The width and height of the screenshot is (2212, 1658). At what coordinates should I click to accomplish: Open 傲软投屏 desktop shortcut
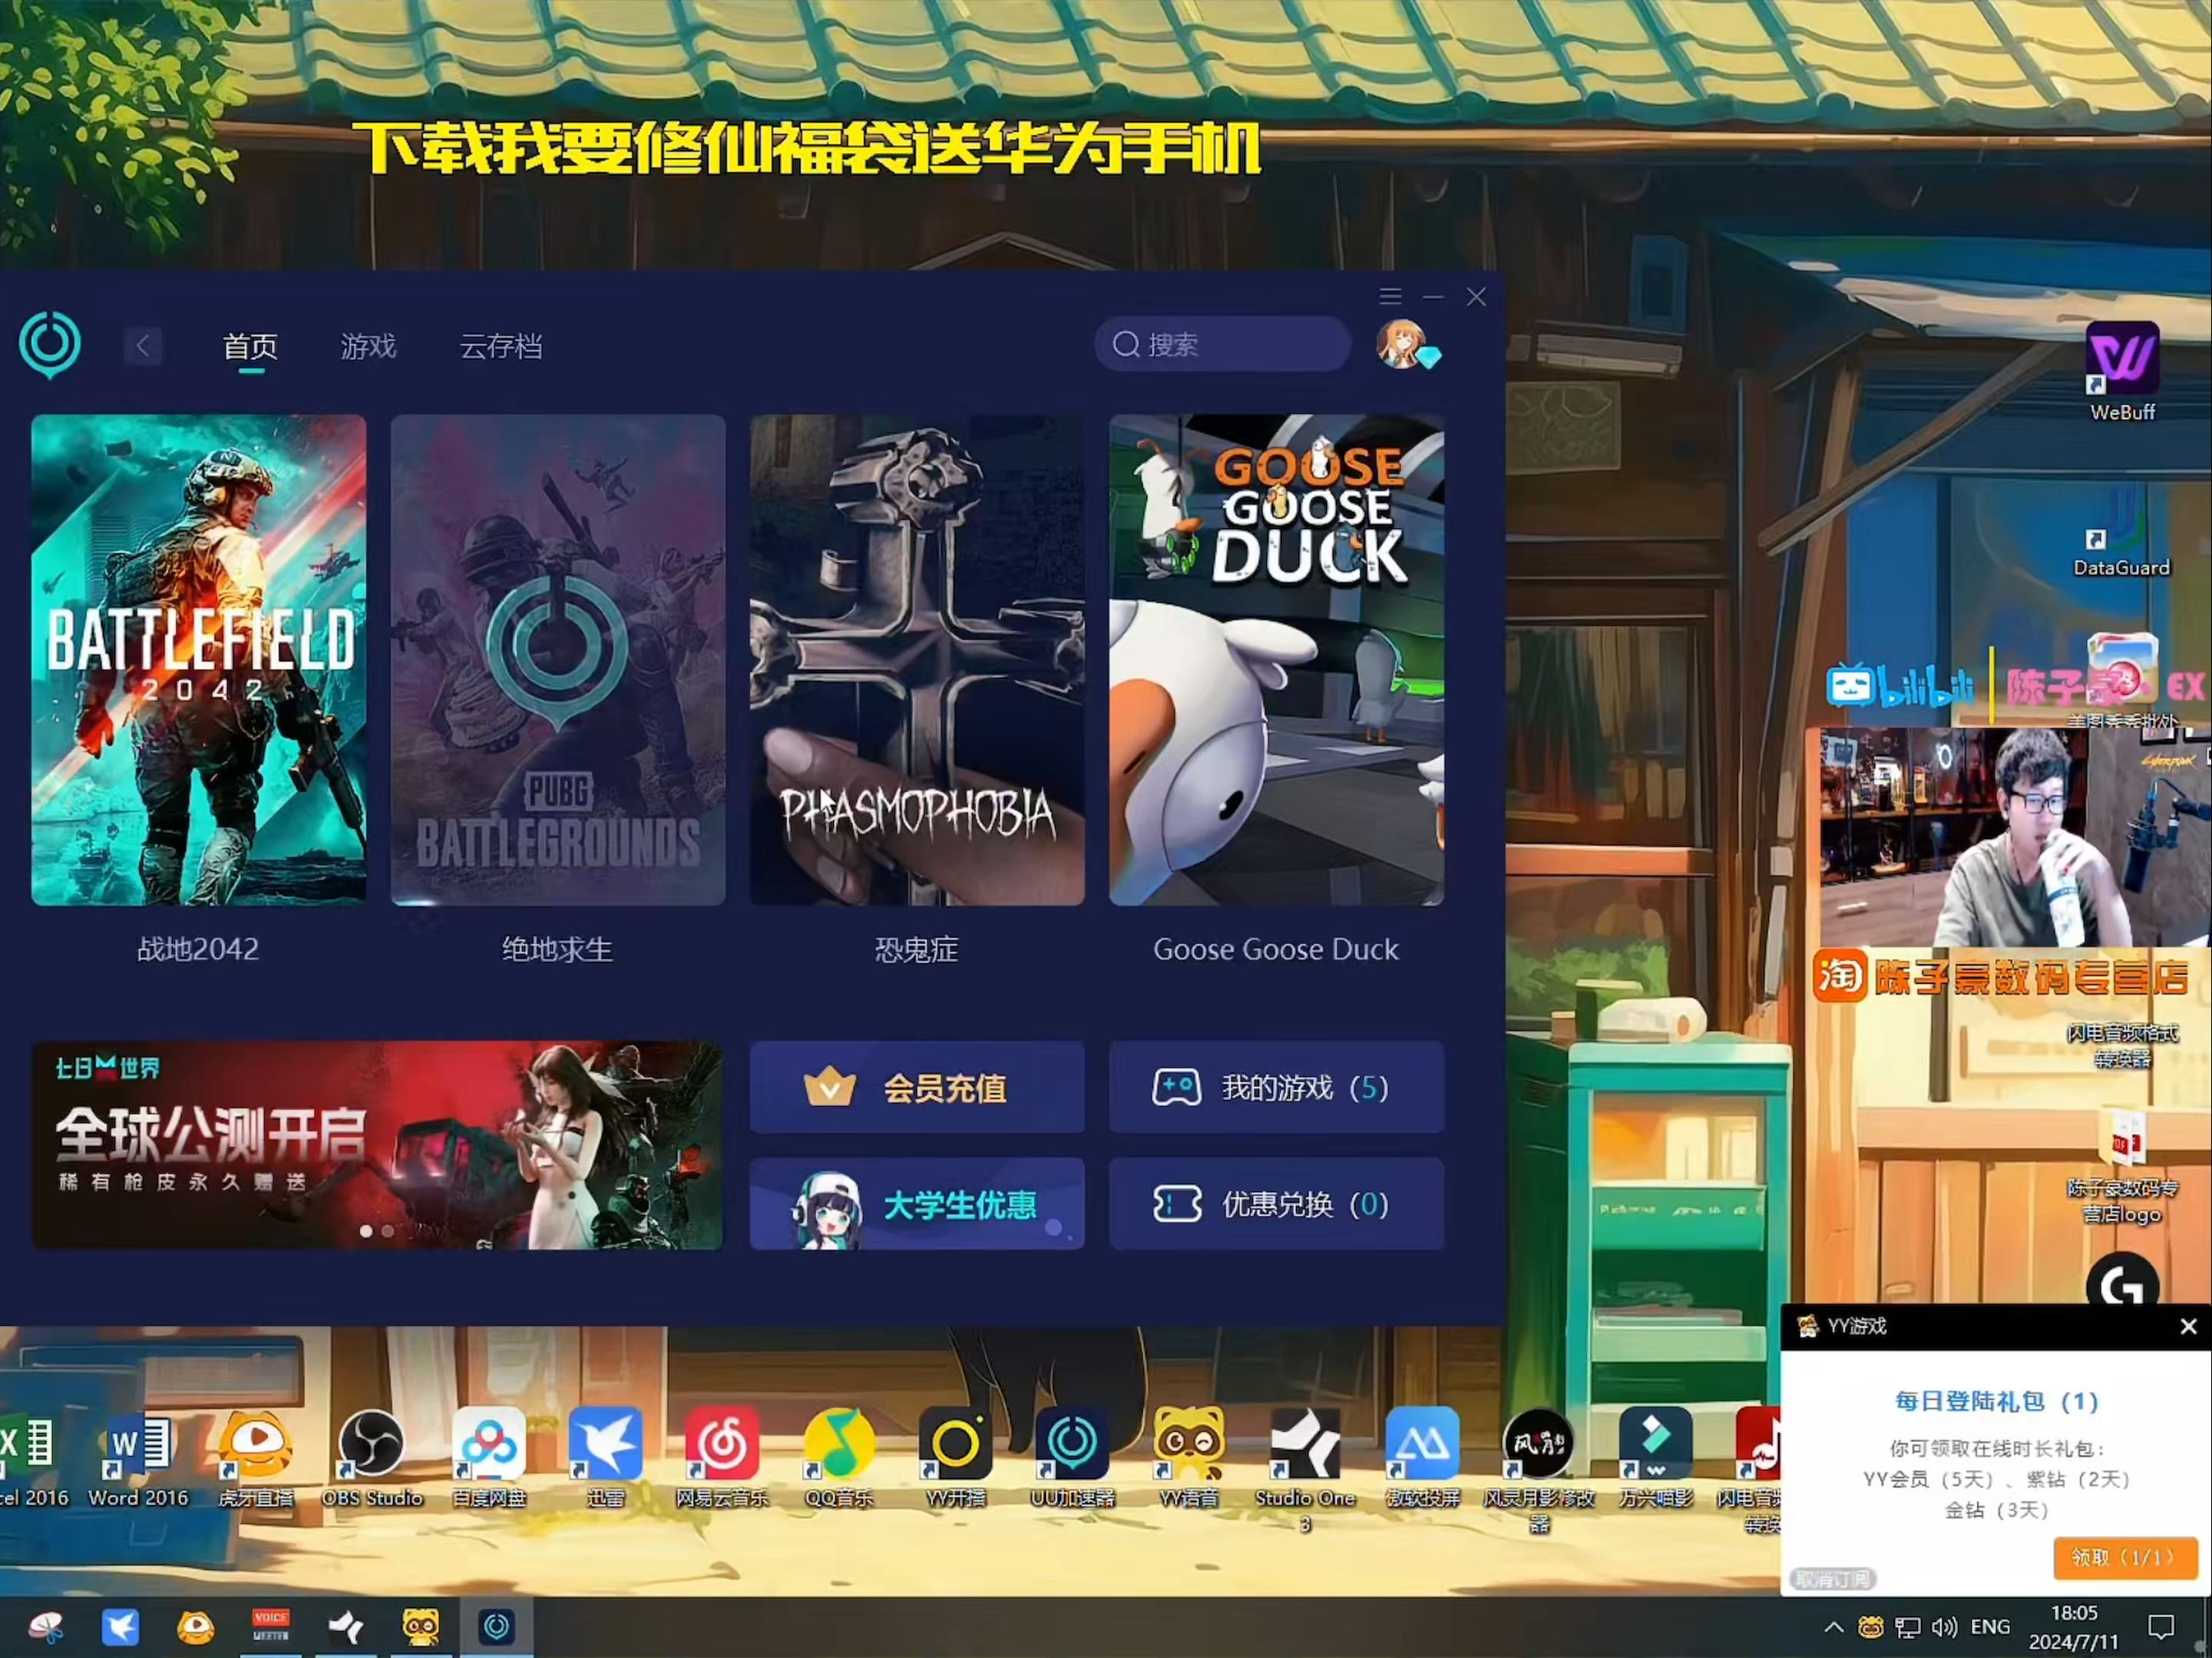1422,1457
